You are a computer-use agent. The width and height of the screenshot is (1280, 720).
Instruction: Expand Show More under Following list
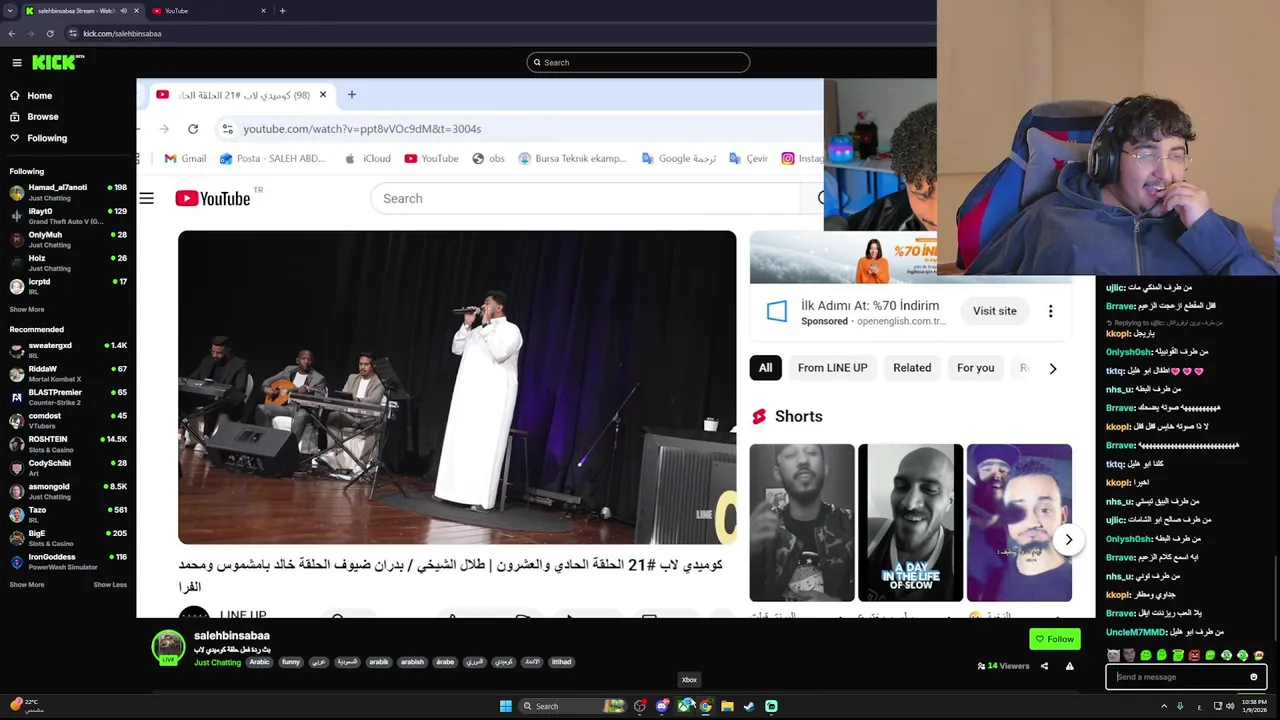pyautogui.click(x=27, y=309)
